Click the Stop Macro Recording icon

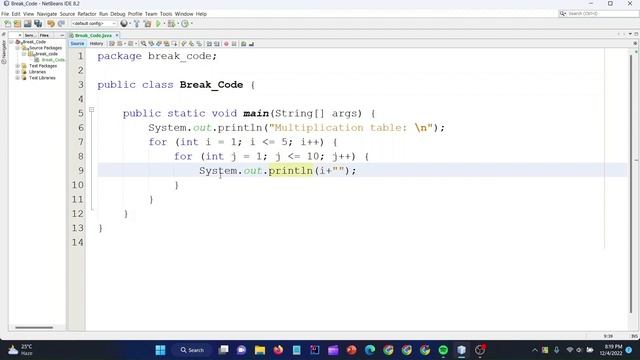[234, 44]
